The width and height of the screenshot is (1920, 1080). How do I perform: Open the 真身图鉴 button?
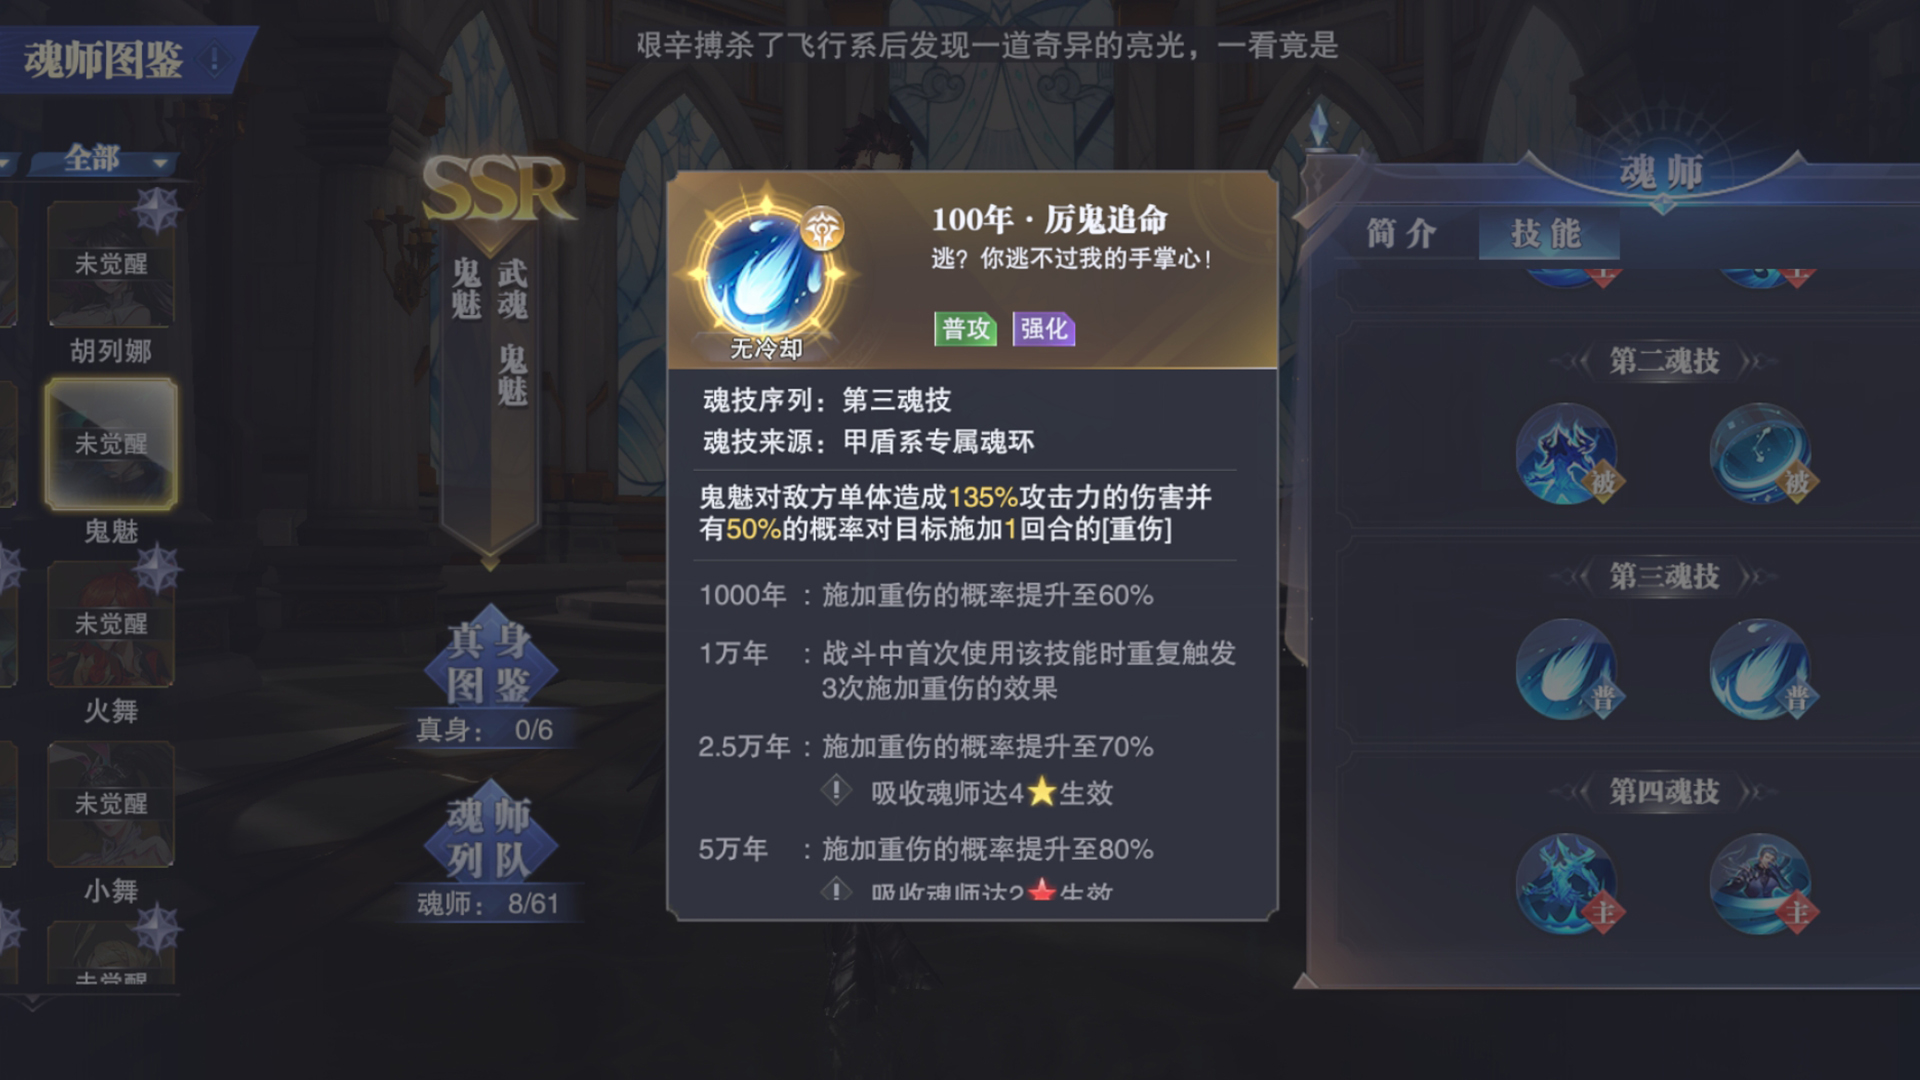point(488,662)
